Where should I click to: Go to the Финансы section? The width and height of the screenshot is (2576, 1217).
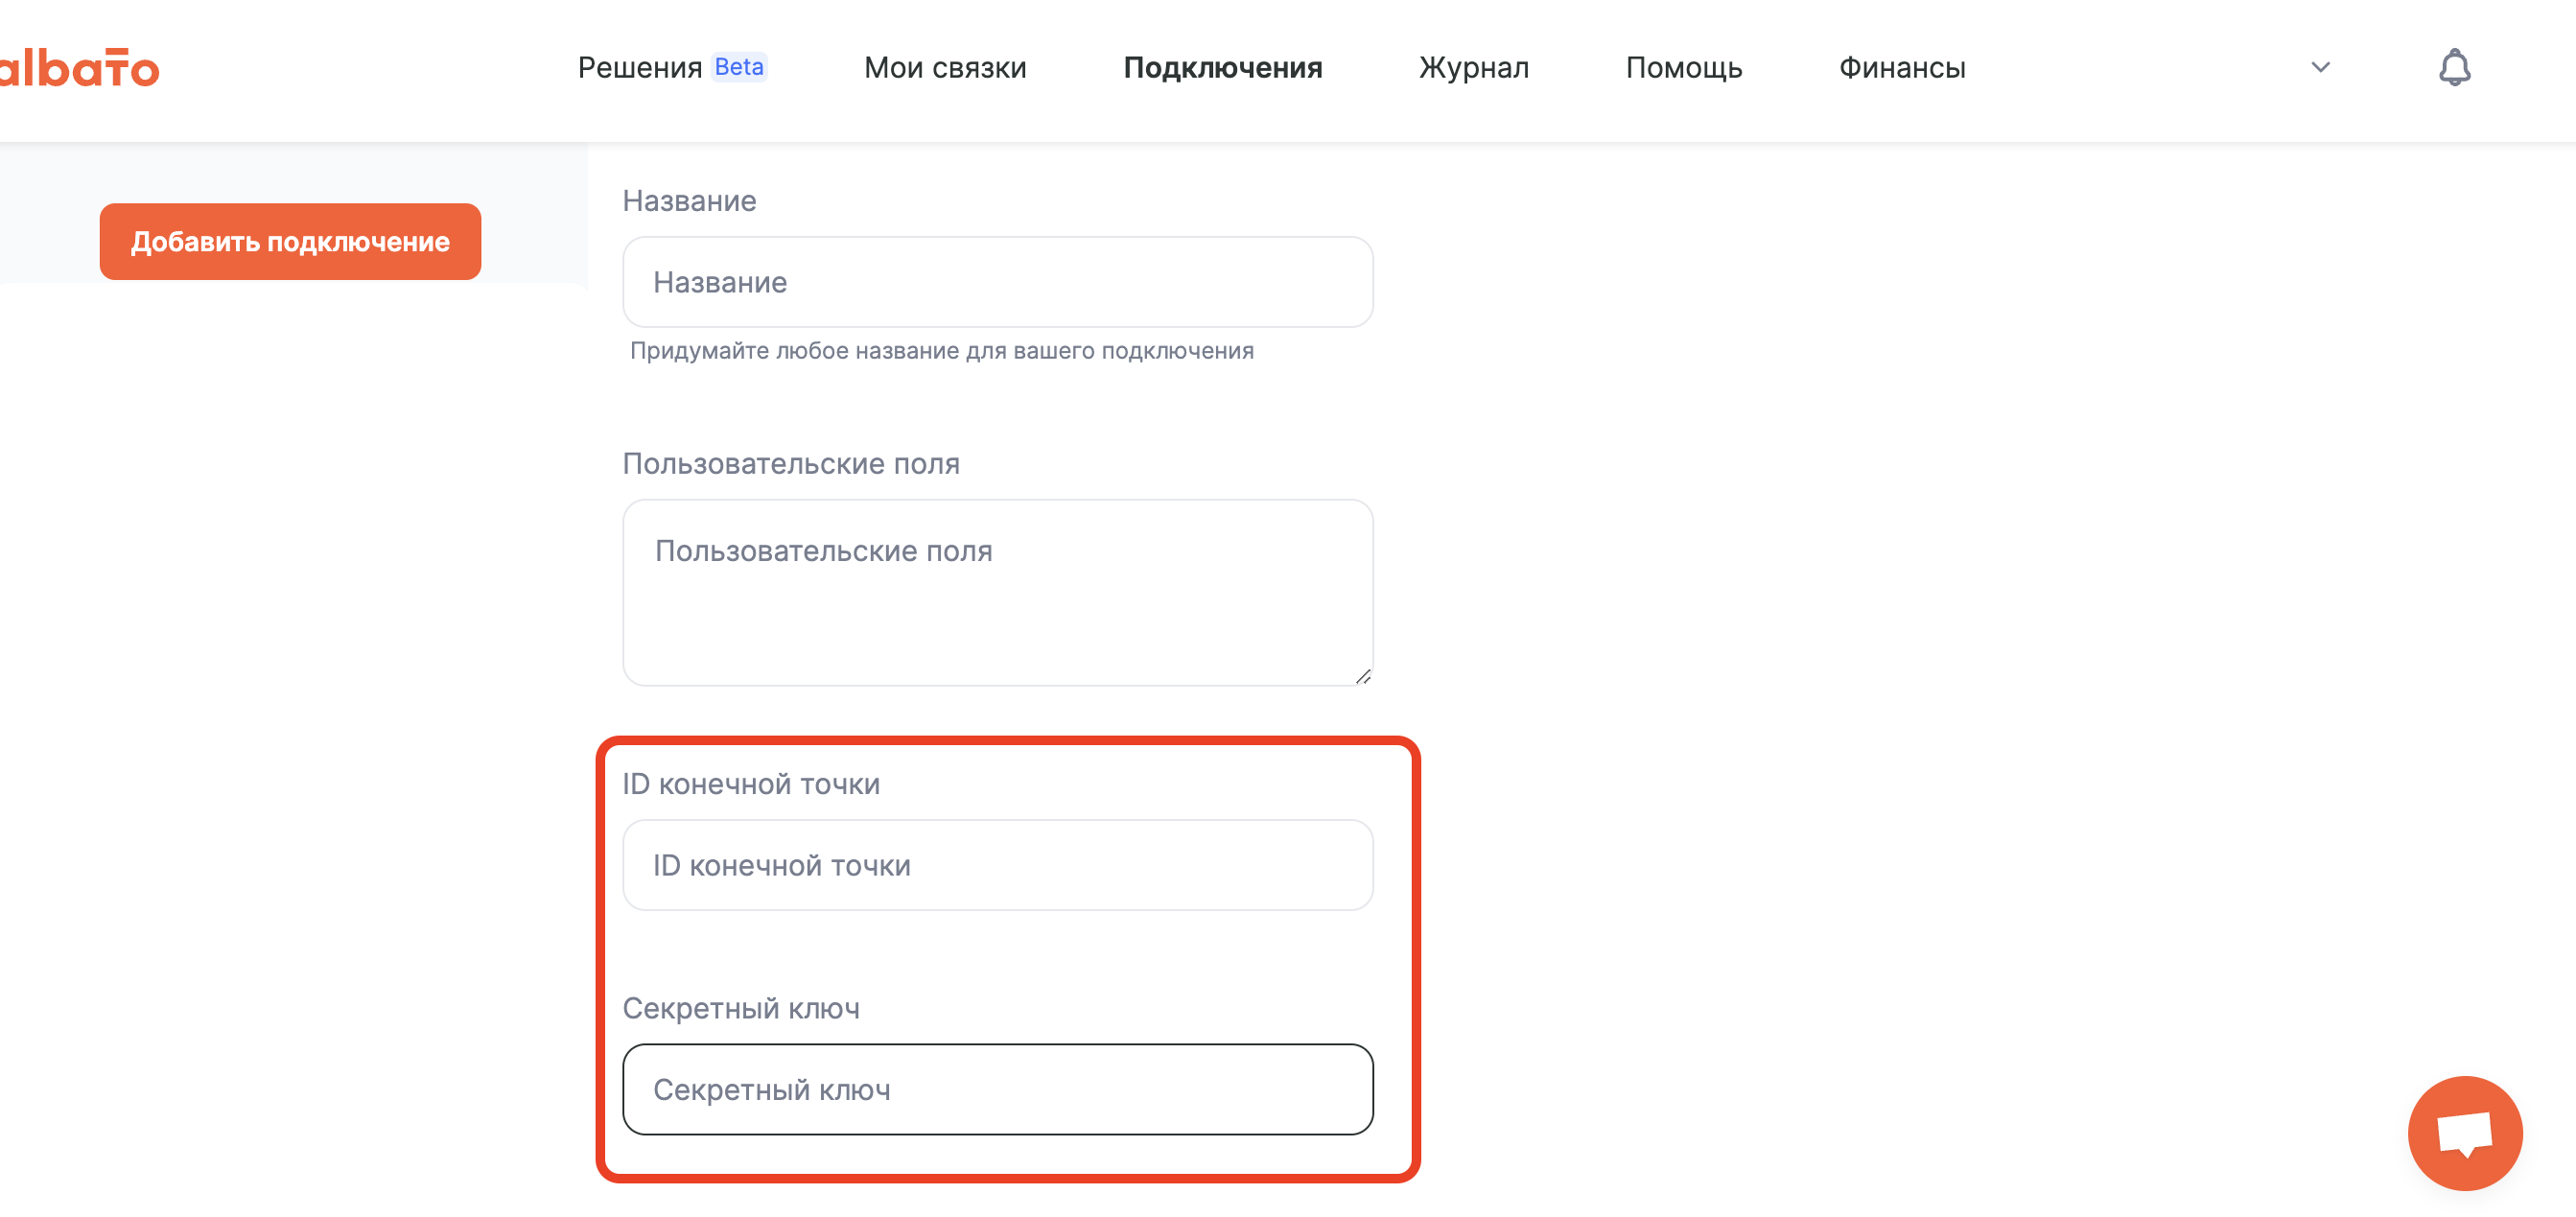coord(1901,67)
